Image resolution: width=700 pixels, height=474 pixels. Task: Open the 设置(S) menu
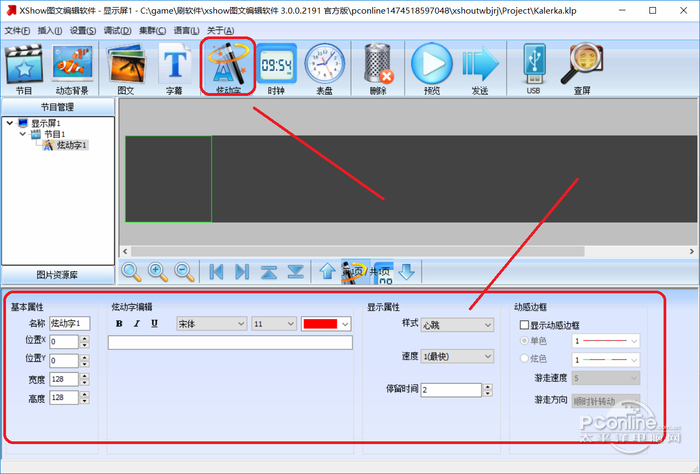[x=83, y=30]
